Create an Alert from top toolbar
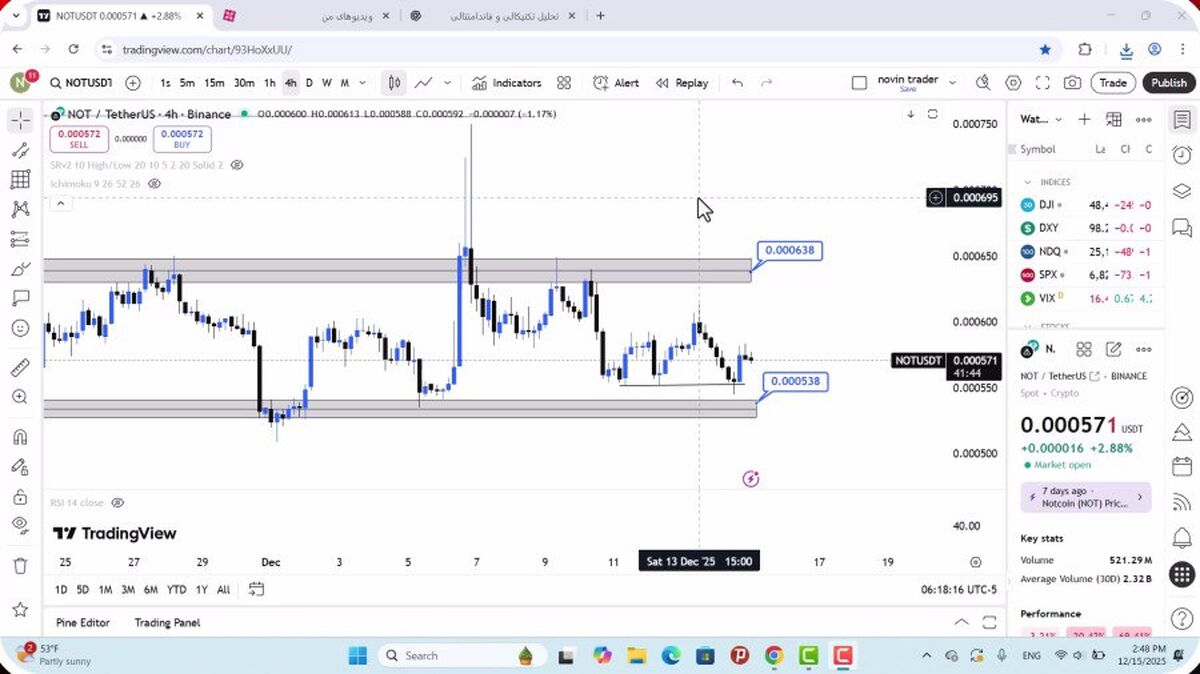 (616, 83)
